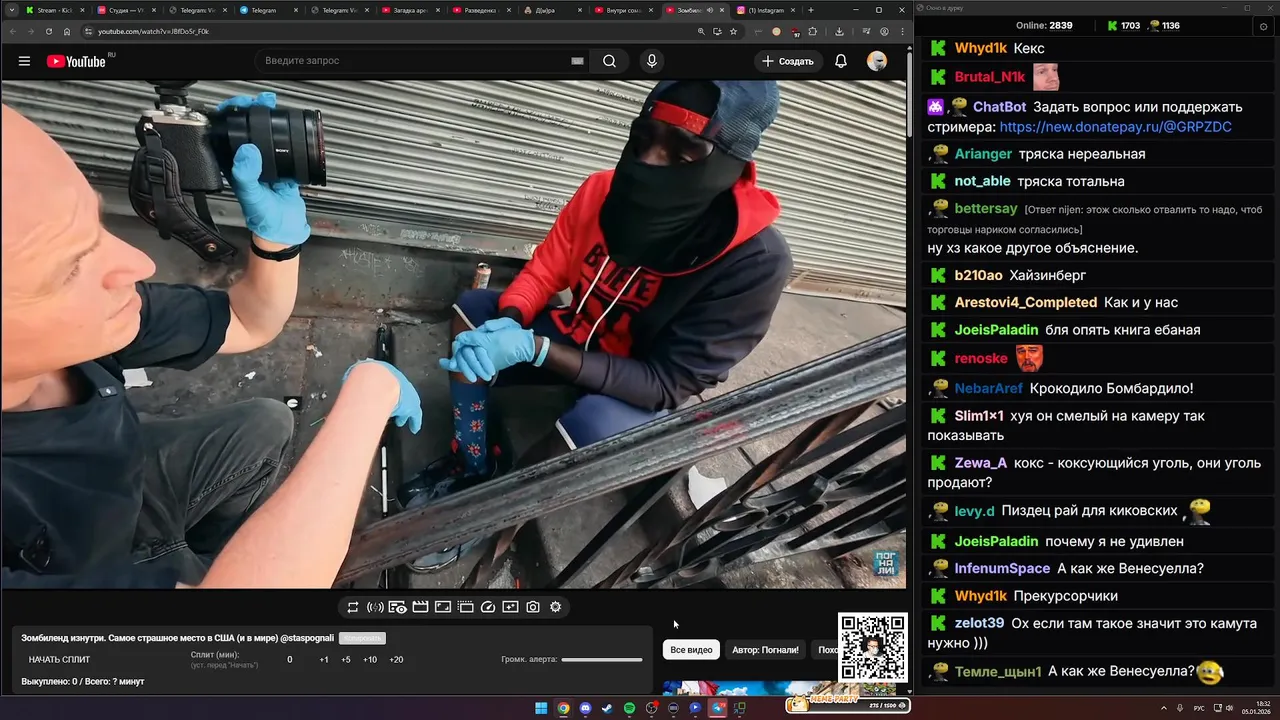Switch to the Загадка YouTube tab
The width and height of the screenshot is (1280, 720).
pos(410,10)
